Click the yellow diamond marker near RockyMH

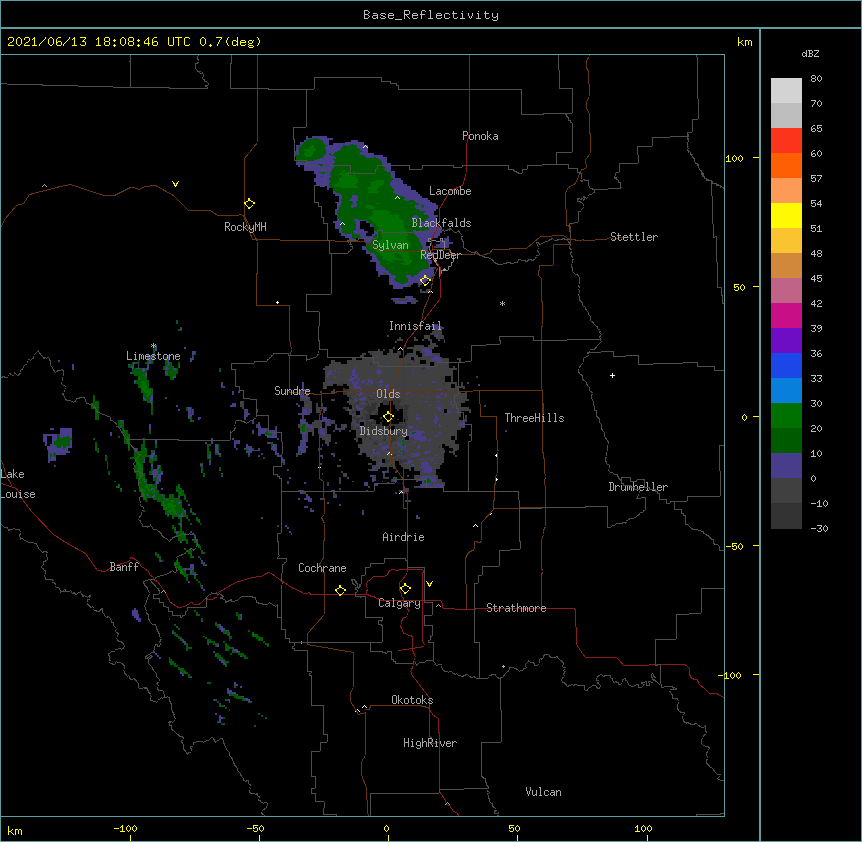(x=249, y=203)
